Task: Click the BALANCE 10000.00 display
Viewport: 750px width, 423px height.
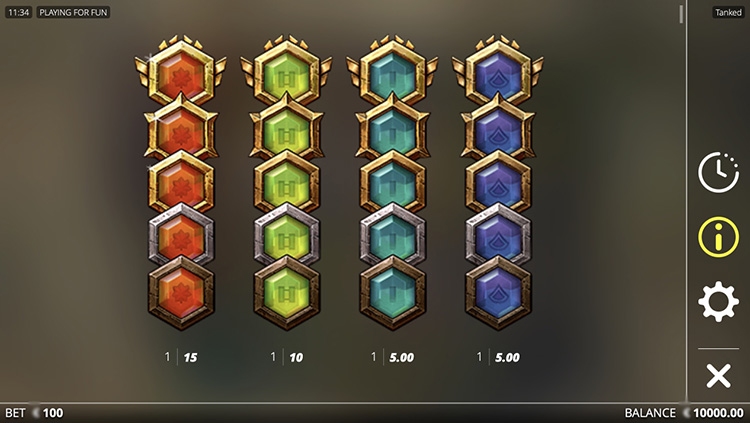Action: (x=684, y=413)
